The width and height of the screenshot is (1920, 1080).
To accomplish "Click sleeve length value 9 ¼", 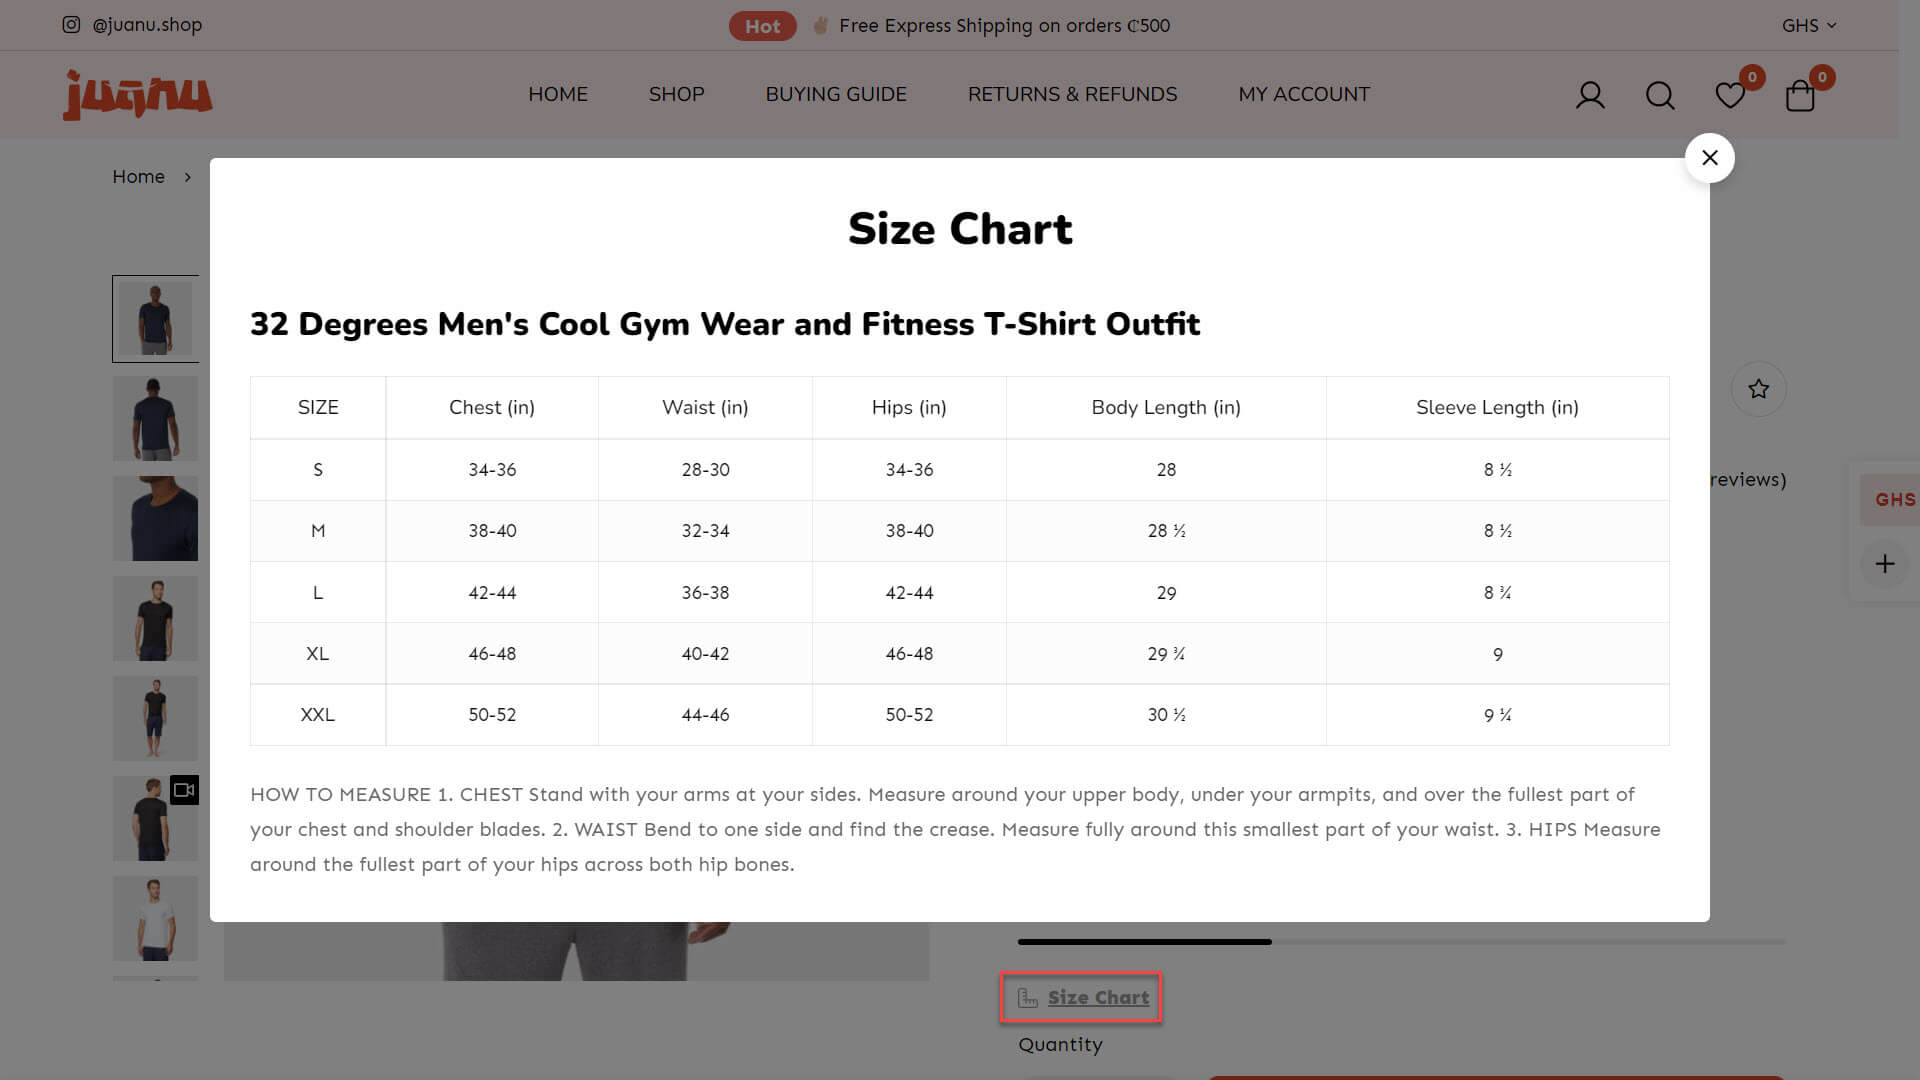I will pyautogui.click(x=1497, y=715).
